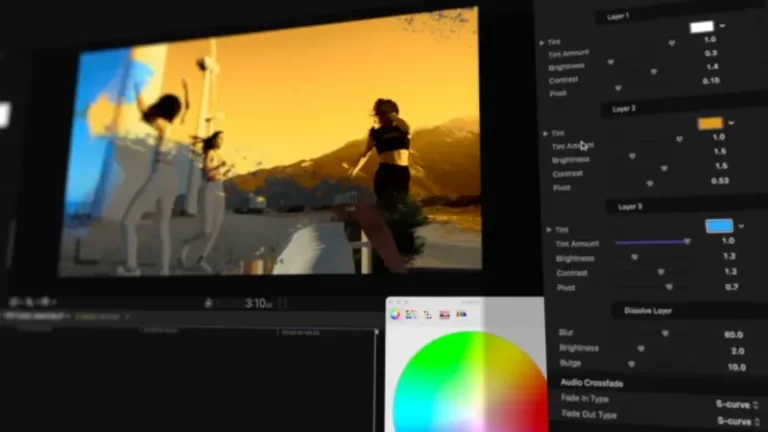Click Layer 2 Pivot value 0.53
The height and width of the screenshot is (432, 768).
pos(720,181)
